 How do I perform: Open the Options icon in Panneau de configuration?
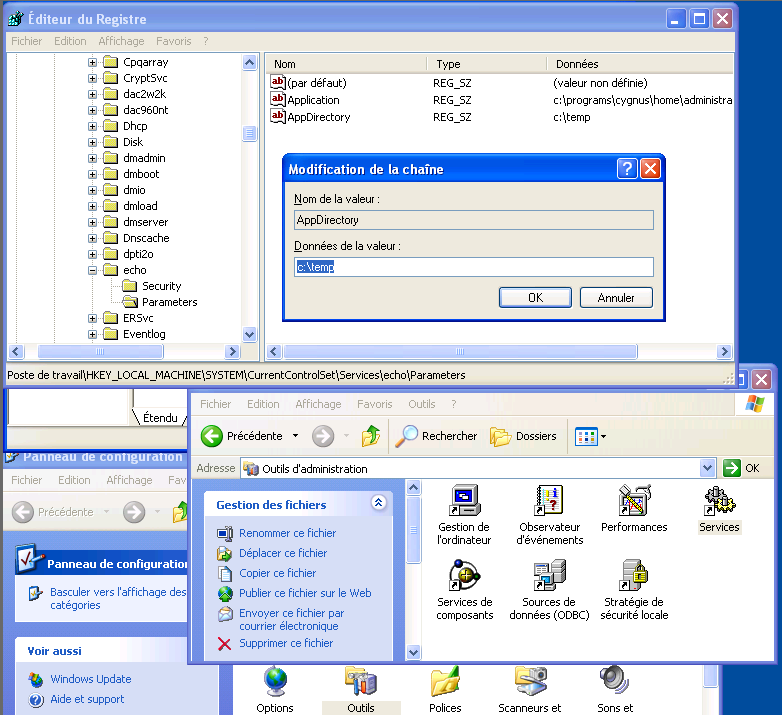point(276,682)
